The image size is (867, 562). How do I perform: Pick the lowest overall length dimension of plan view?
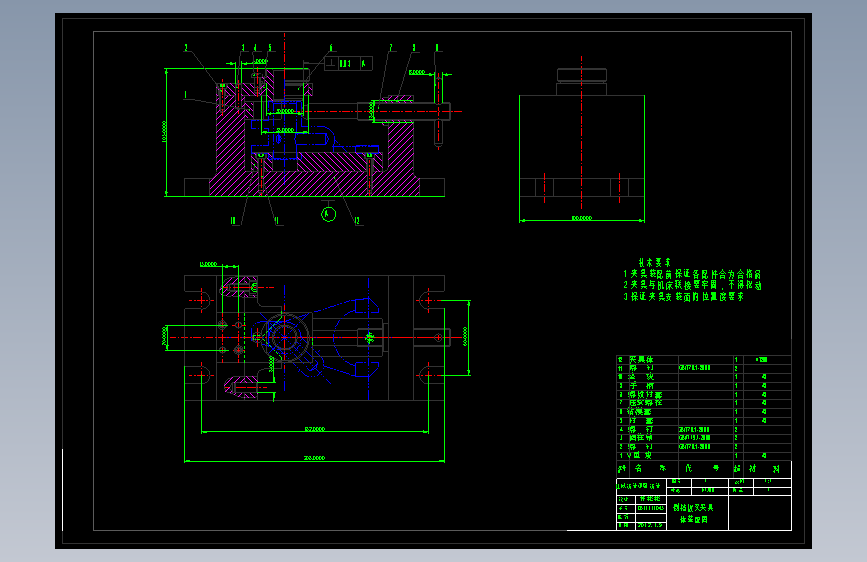click(x=314, y=458)
